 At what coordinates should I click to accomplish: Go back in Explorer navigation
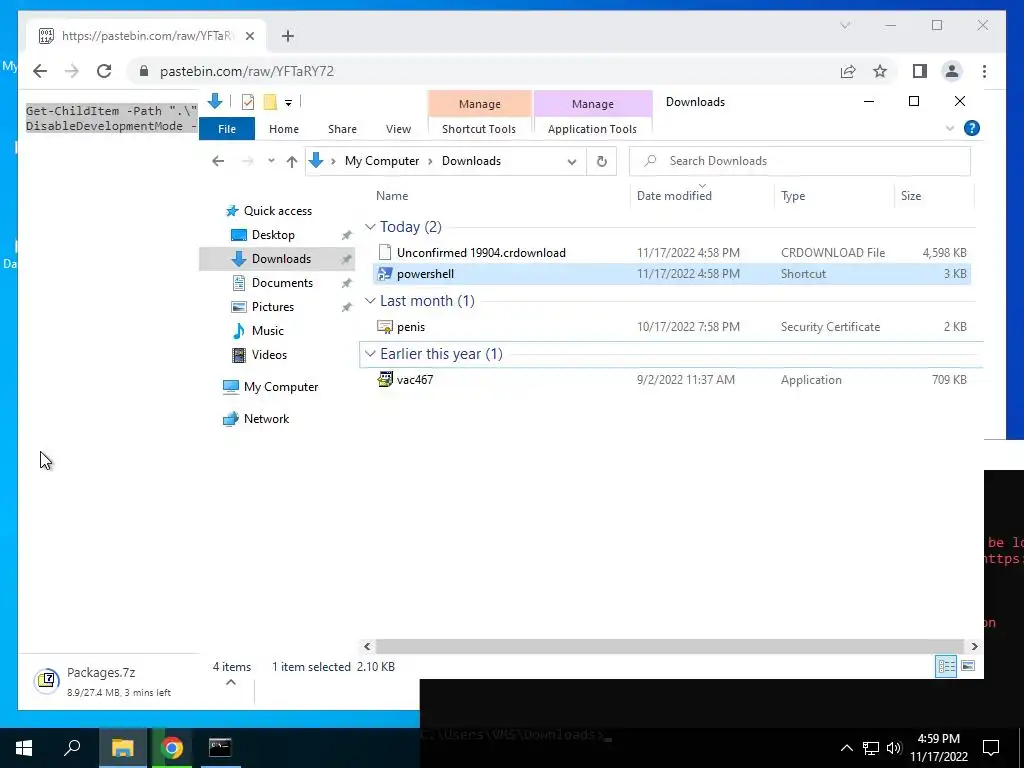click(218, 161)
